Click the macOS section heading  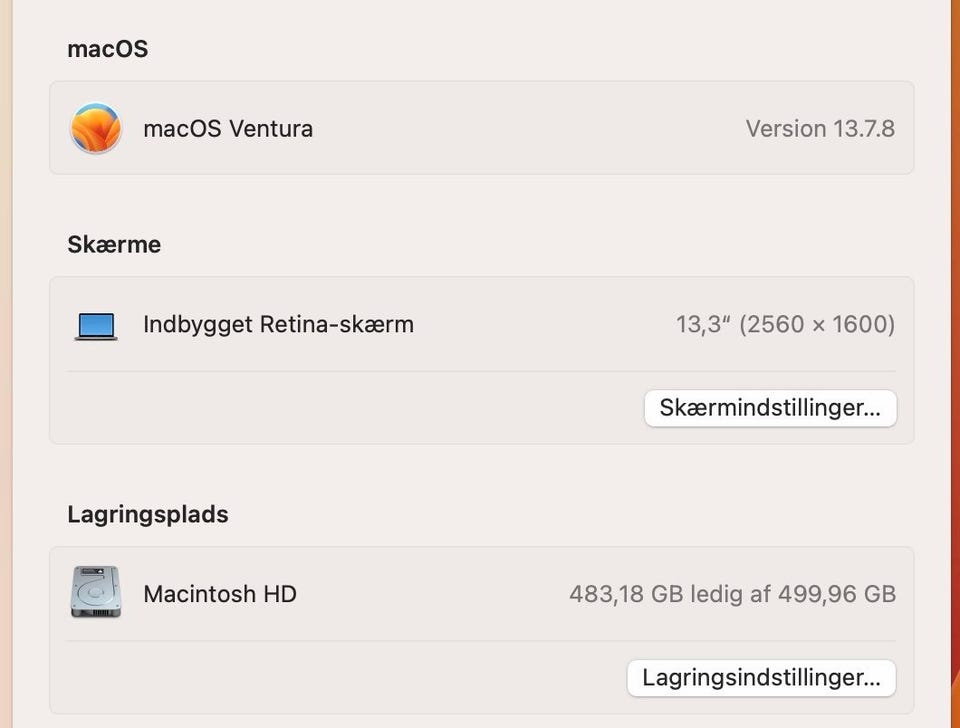pos(107,49)
